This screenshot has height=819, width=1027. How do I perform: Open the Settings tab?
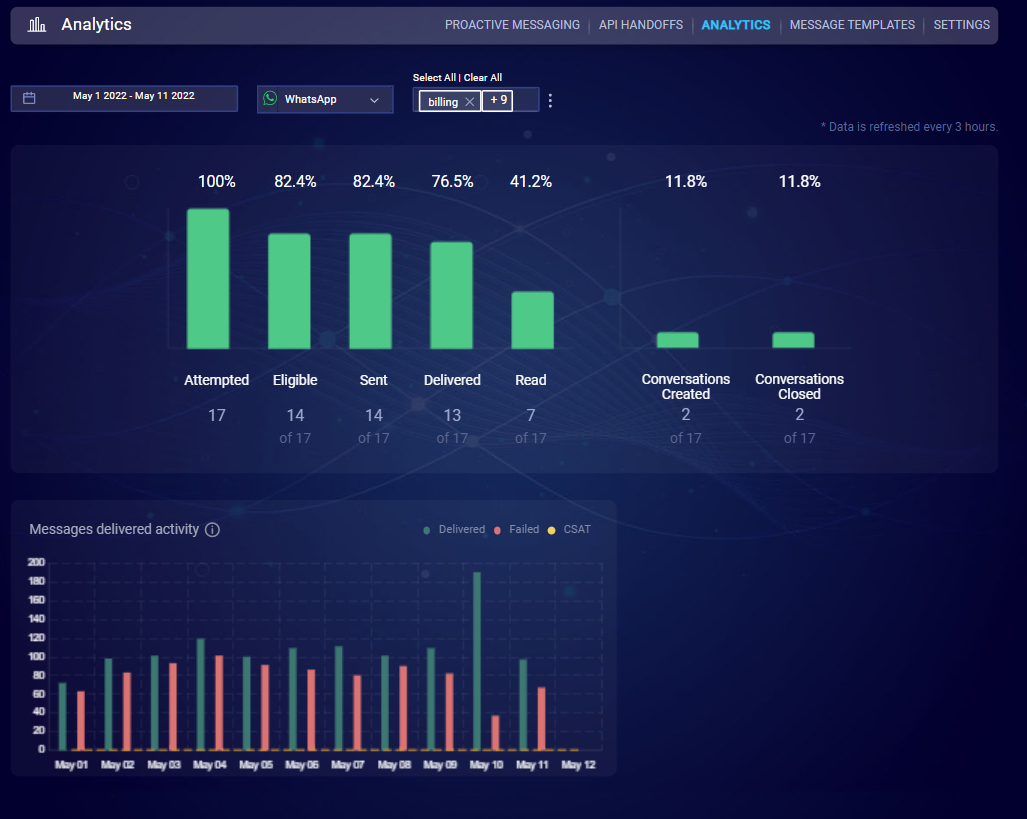click(x=962, y=25)
